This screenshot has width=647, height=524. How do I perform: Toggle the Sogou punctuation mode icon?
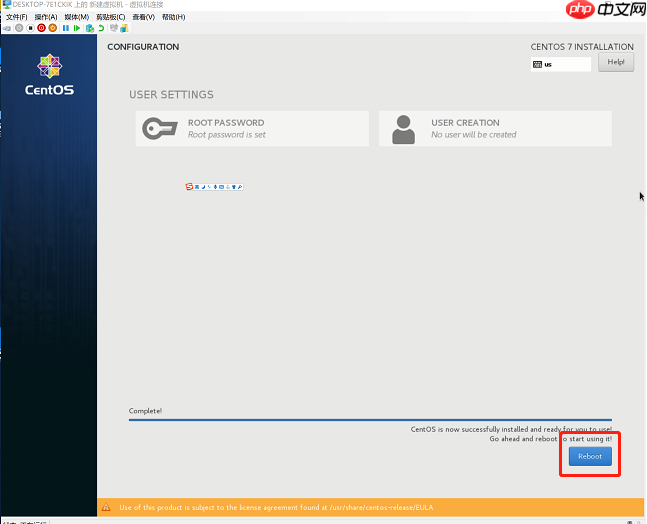209,187
